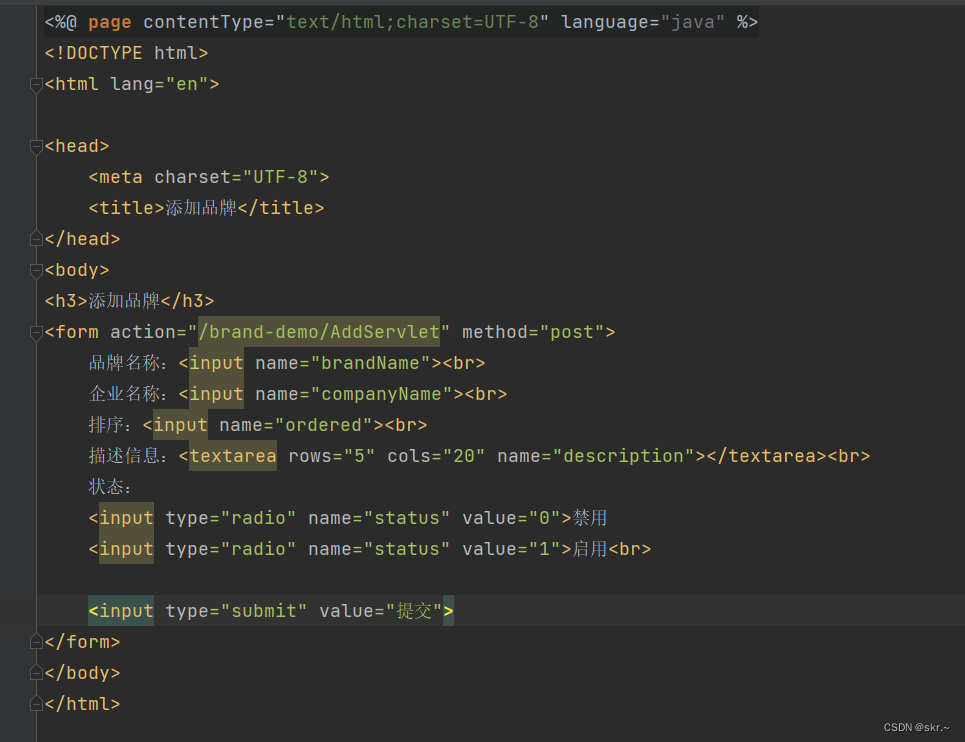The image size is (965, 742).
Task: Click the DOCTYPE html declaration line
Action: pyautogui.click(x=125, y=52)
